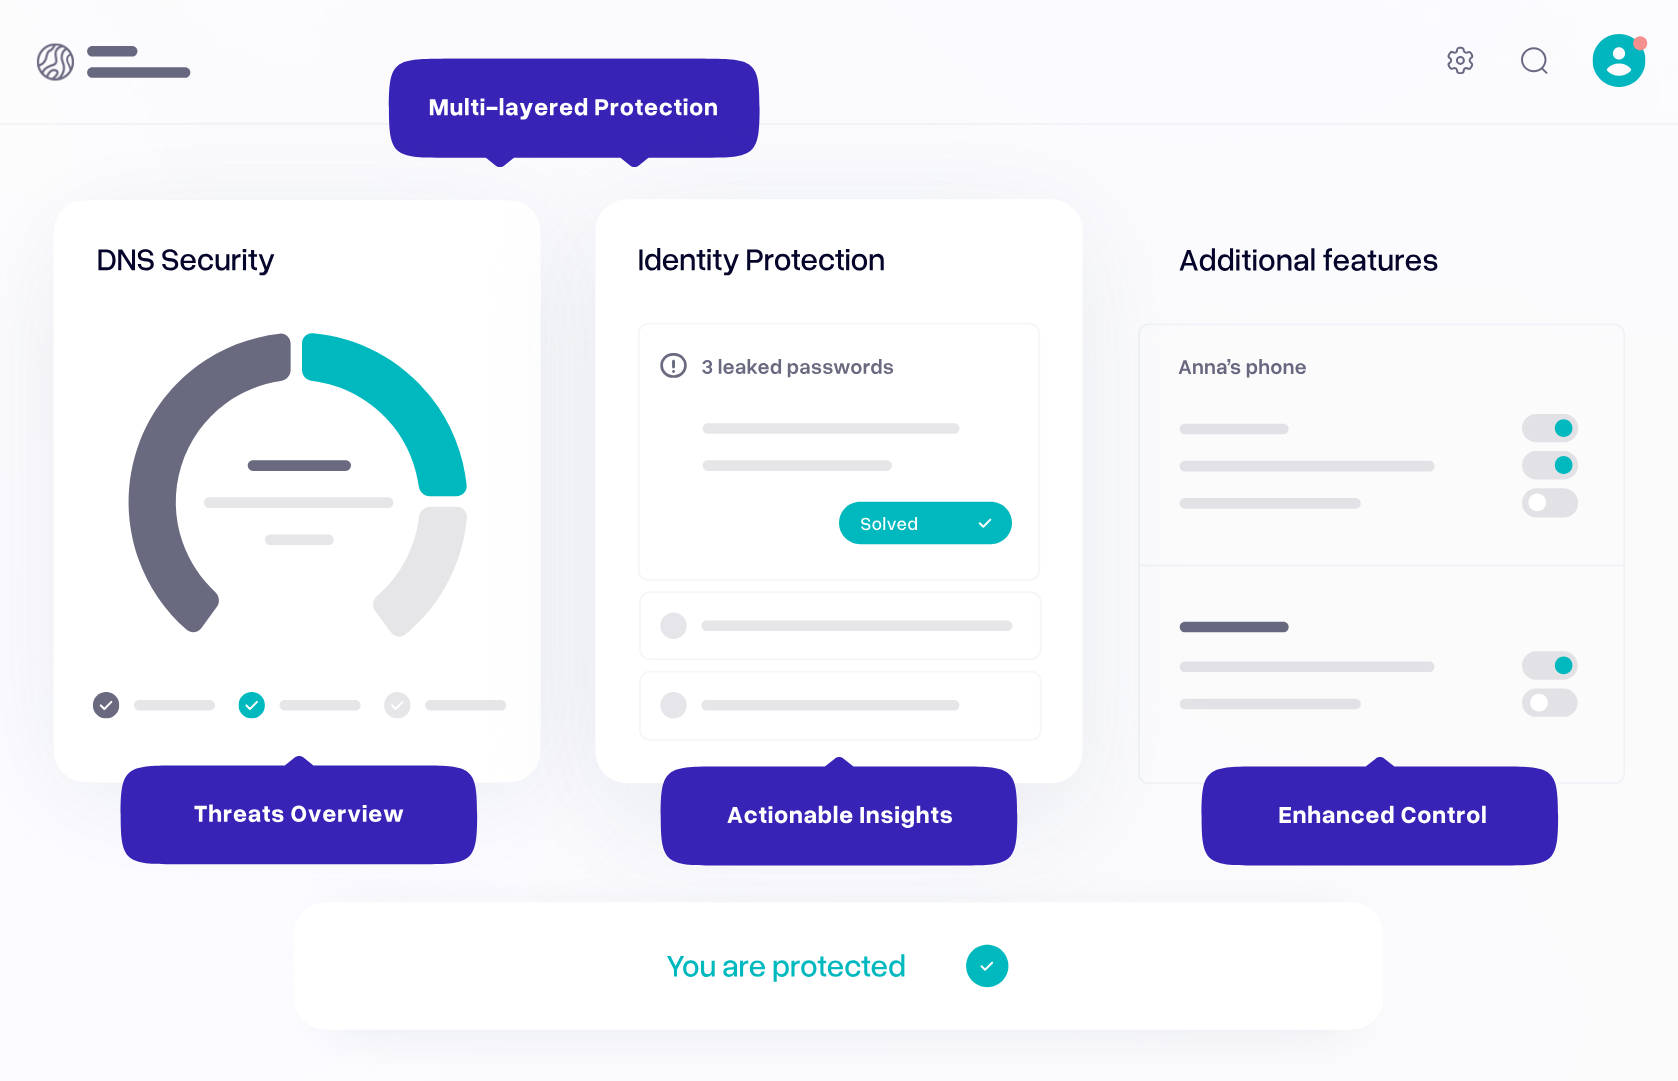This screenshot has width=1678, height=1081.
Task: Open the settings gear icon
Action: click(x=1460, y=61)
